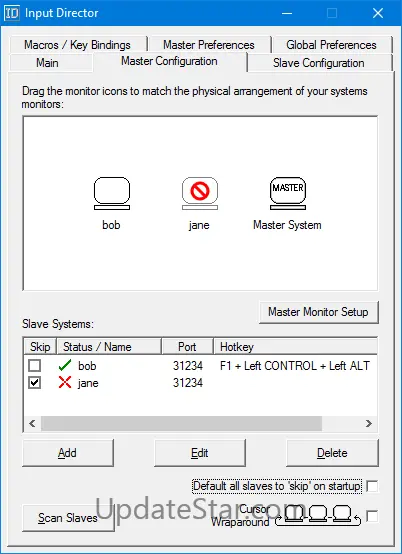Click the green checkmark status for bob

[x=65, y=365]
